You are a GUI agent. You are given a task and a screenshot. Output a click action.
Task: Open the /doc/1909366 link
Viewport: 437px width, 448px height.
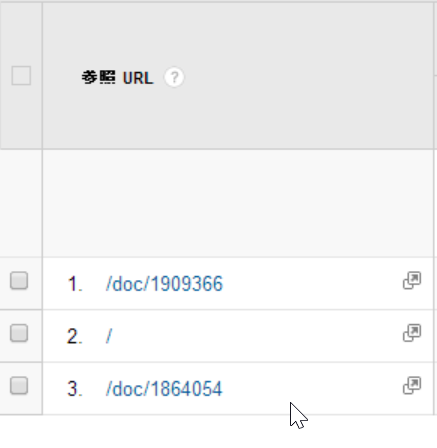coord(164,284)
